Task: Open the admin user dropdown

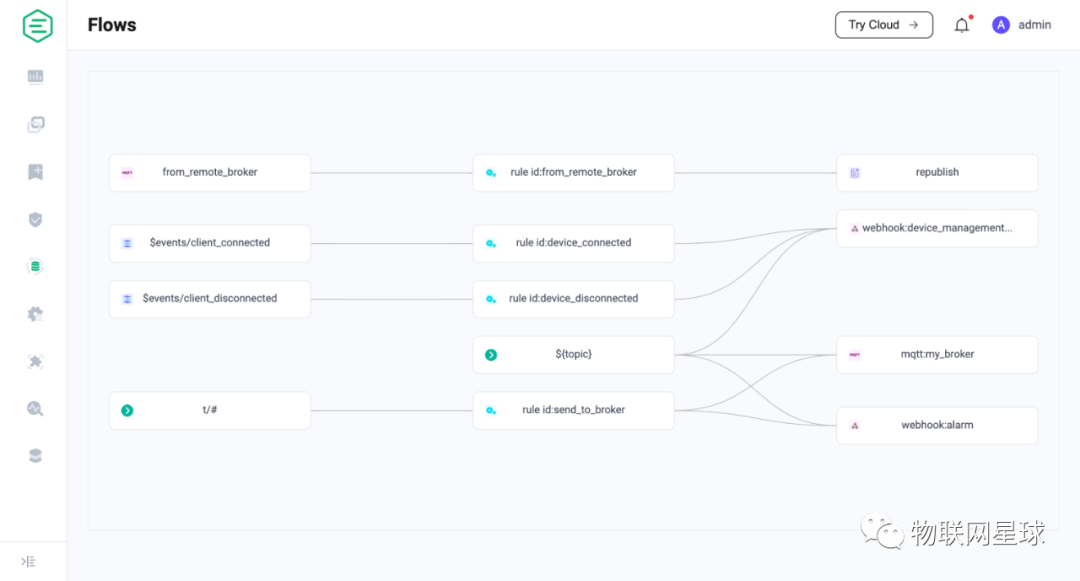Action: 1022,25
